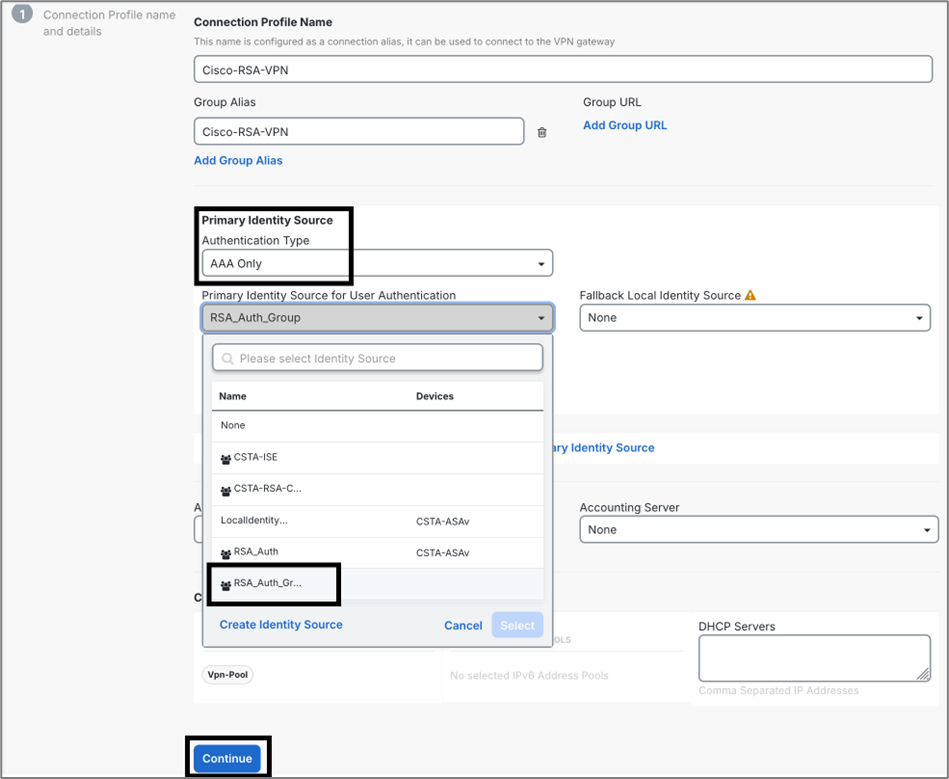Select None from identity source list
The height and width of the screenshot is (779, 949).
pos(233,426)
